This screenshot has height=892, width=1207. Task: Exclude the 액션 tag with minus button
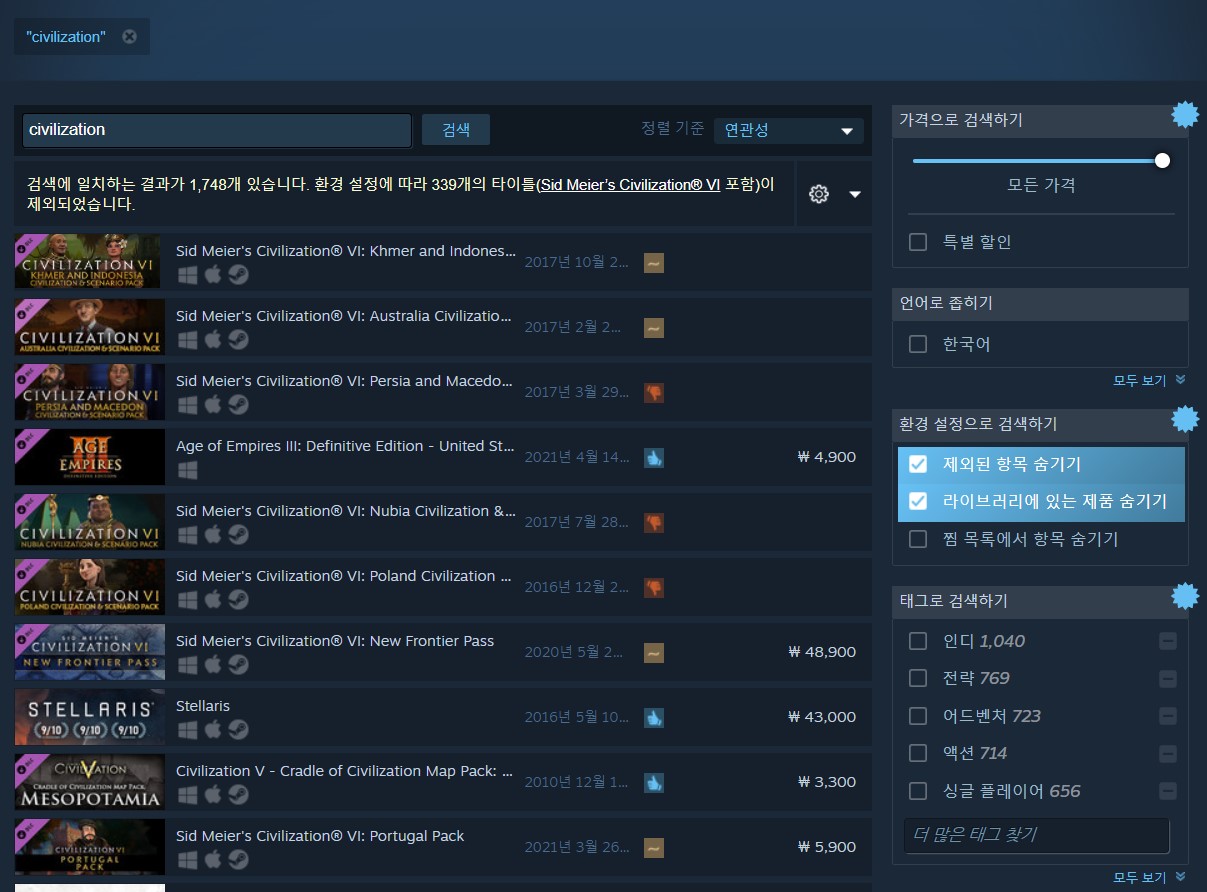tap(1167, 753)
